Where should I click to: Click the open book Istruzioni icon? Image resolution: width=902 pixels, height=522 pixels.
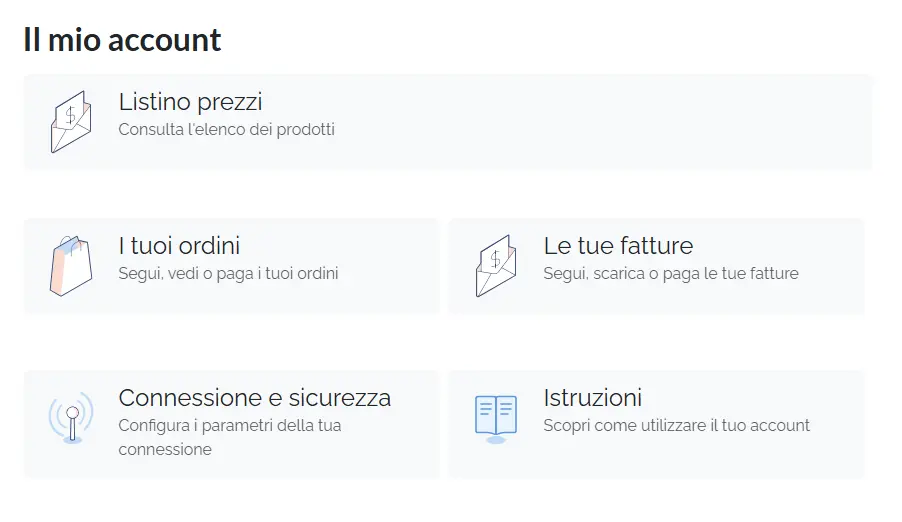coord(496,419)
